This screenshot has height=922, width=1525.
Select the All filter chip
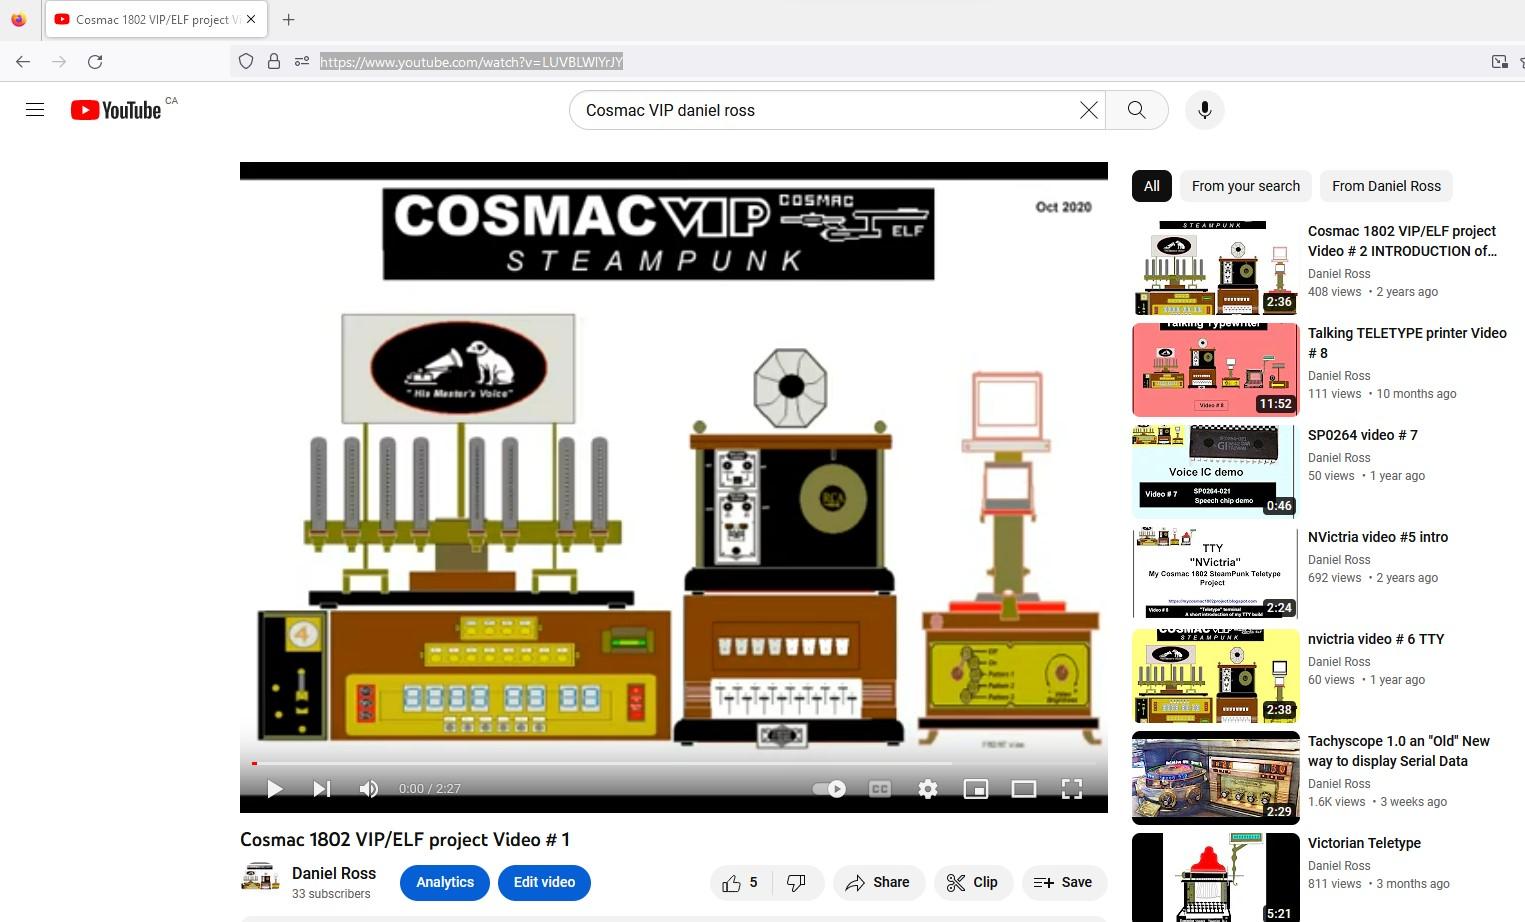(x=1152, y=186)
